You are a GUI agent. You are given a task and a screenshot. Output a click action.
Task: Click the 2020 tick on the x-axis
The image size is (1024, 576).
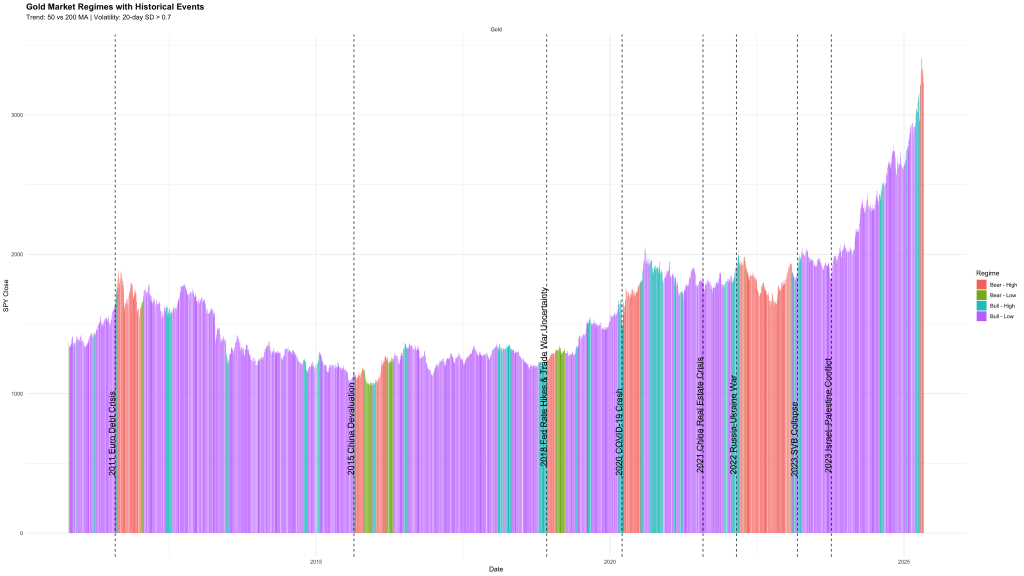tap(610, 563)
